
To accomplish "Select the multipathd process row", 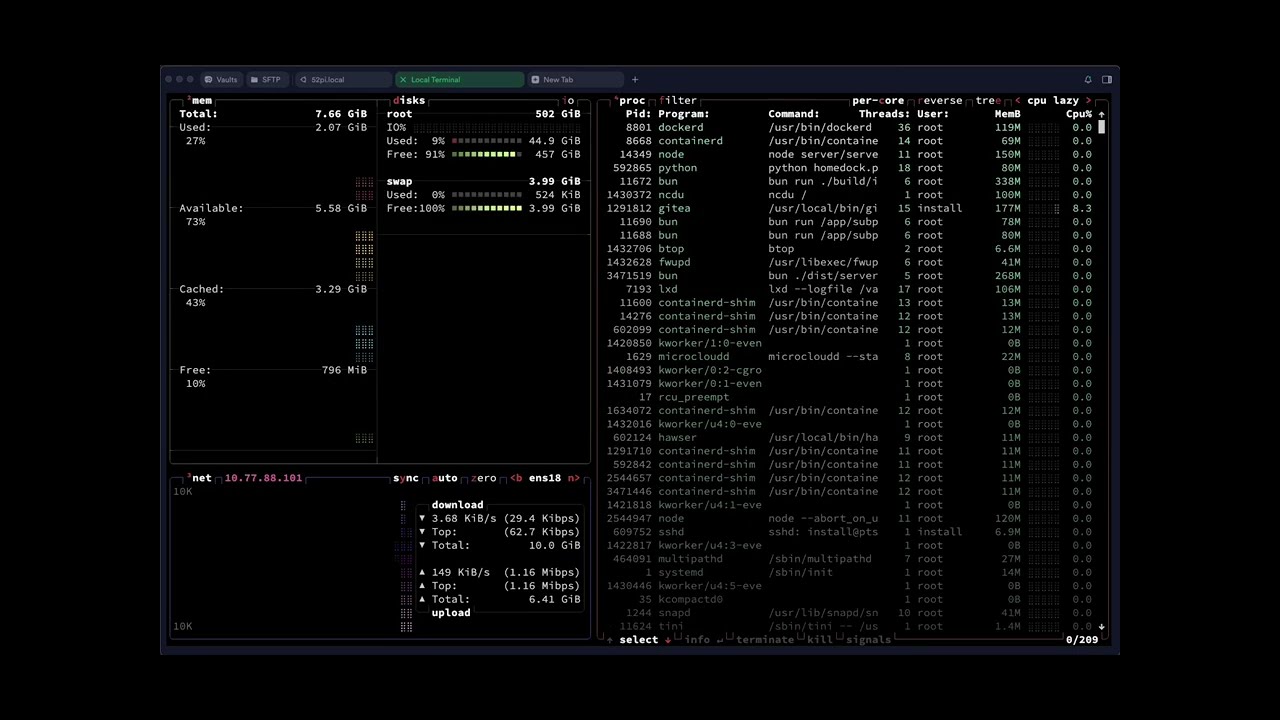I will click(851, 559).
